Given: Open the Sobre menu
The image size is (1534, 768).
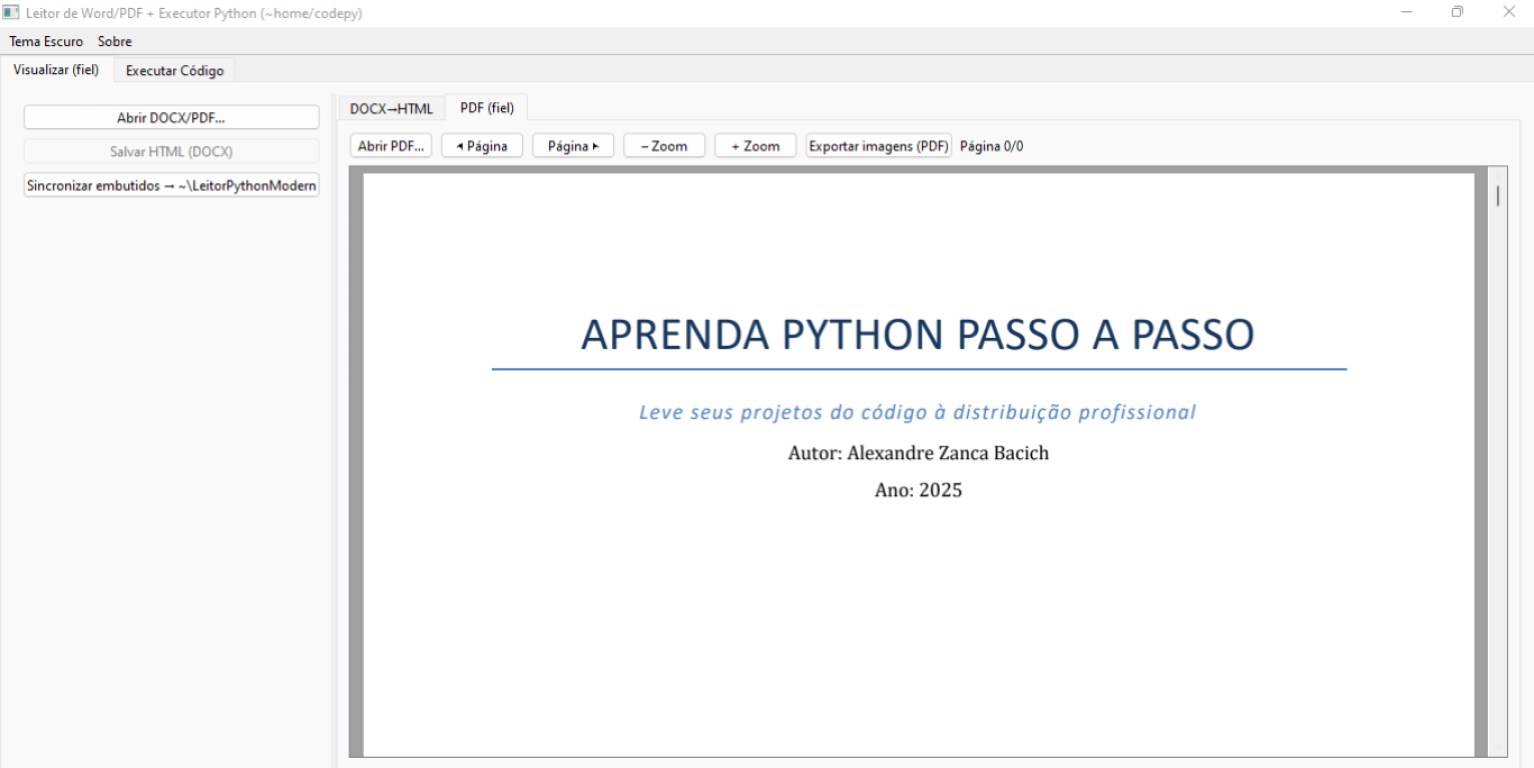Looking at the screenshot, I should pyautogui.click(x=115, y=42).
